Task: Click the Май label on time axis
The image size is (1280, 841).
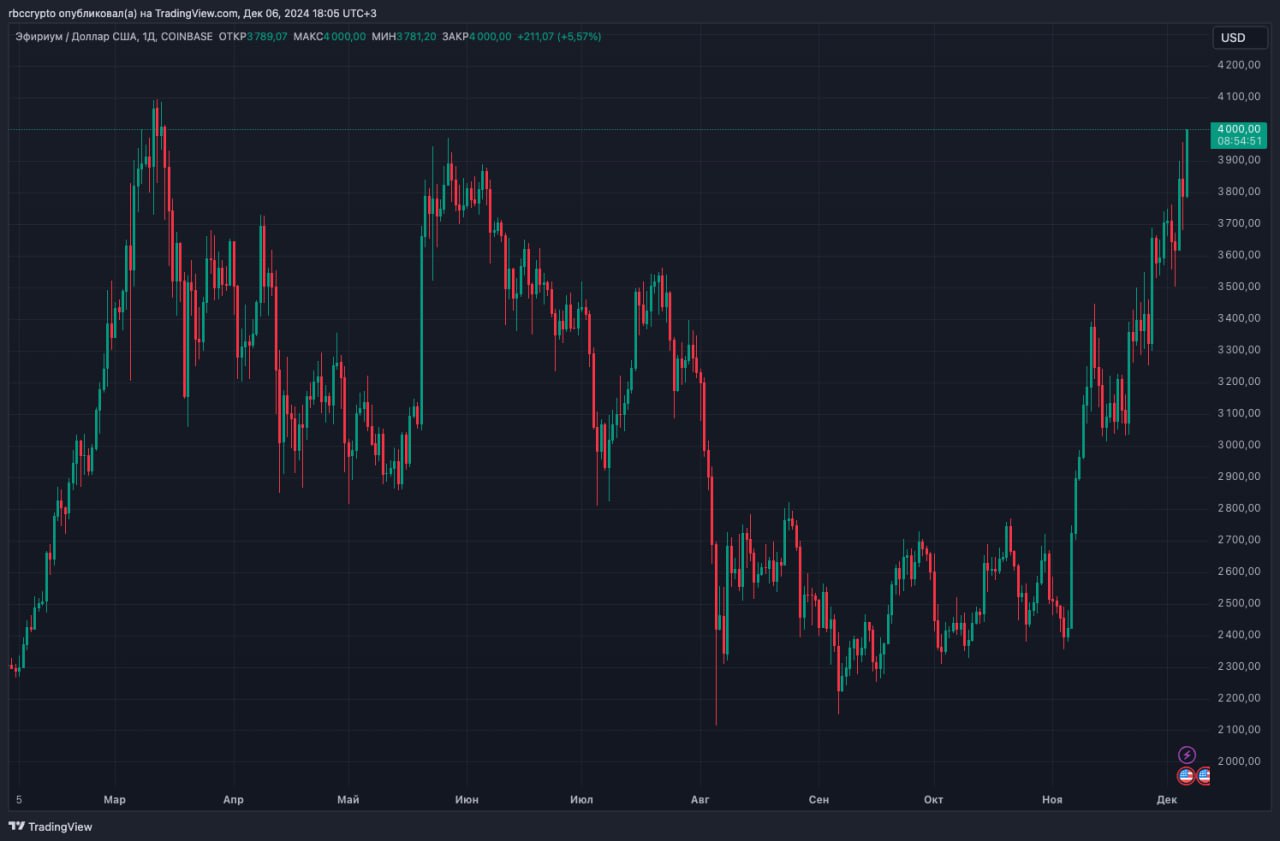Action: pyautogui.click(x=348, y=799)
